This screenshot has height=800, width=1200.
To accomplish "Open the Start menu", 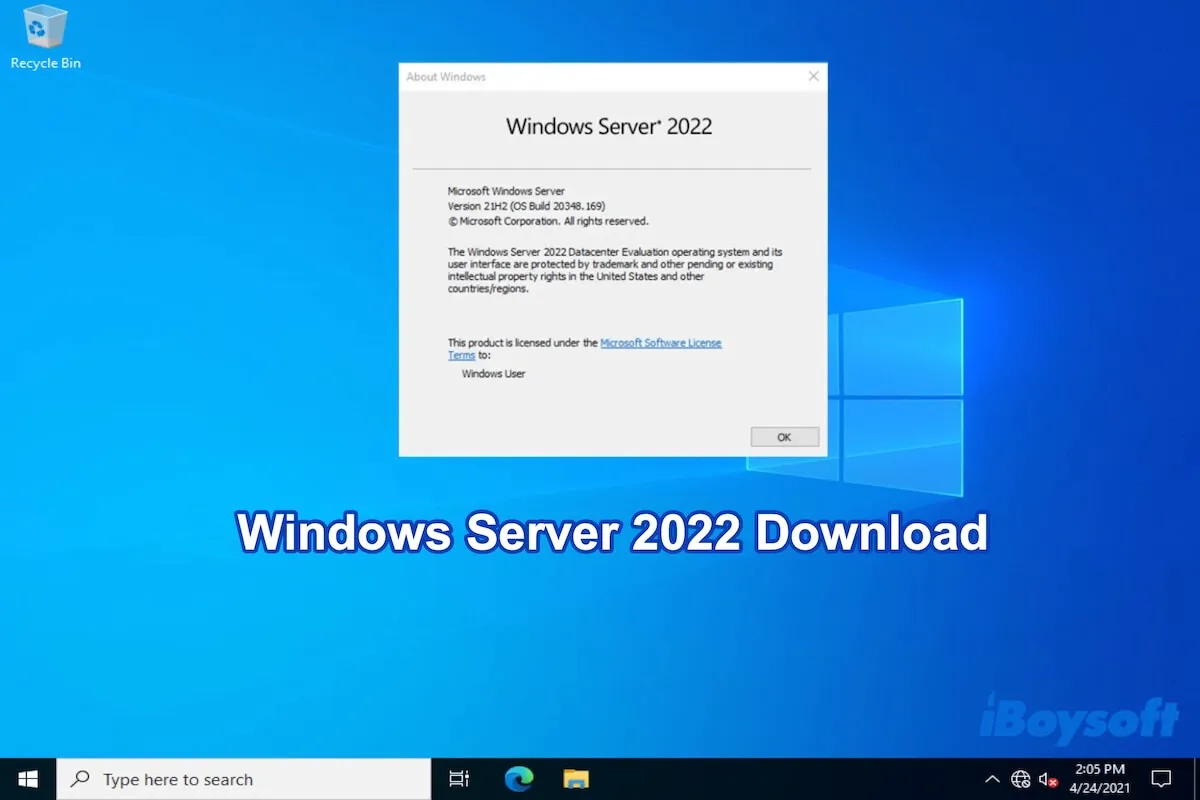I will 26,778.
